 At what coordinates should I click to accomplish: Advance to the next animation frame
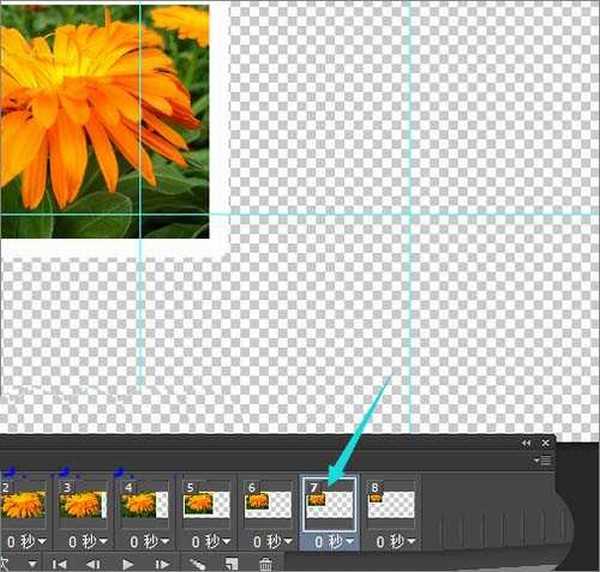click(x=161, y=565)
